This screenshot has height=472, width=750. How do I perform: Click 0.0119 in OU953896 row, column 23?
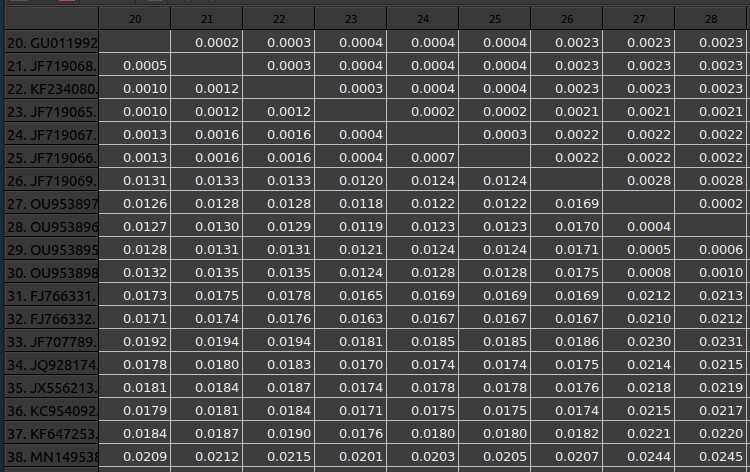(x=351, y=226)
